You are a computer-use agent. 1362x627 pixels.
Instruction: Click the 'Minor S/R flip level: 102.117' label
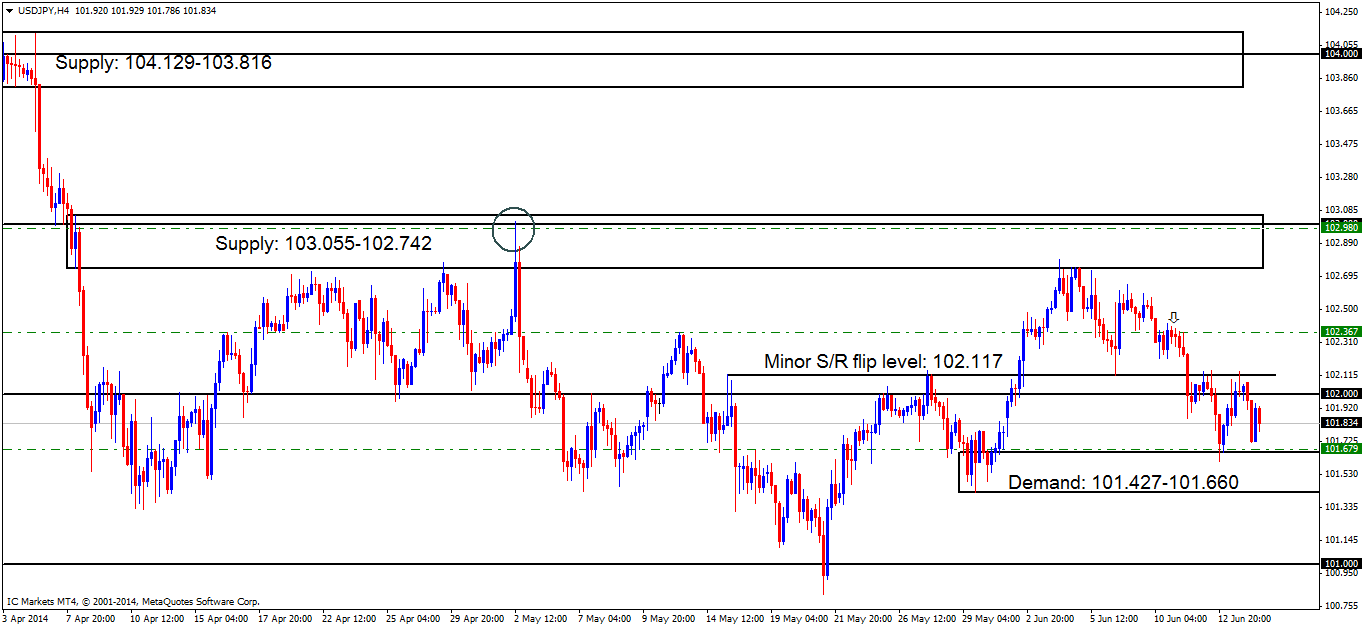[x=883, y=361]
